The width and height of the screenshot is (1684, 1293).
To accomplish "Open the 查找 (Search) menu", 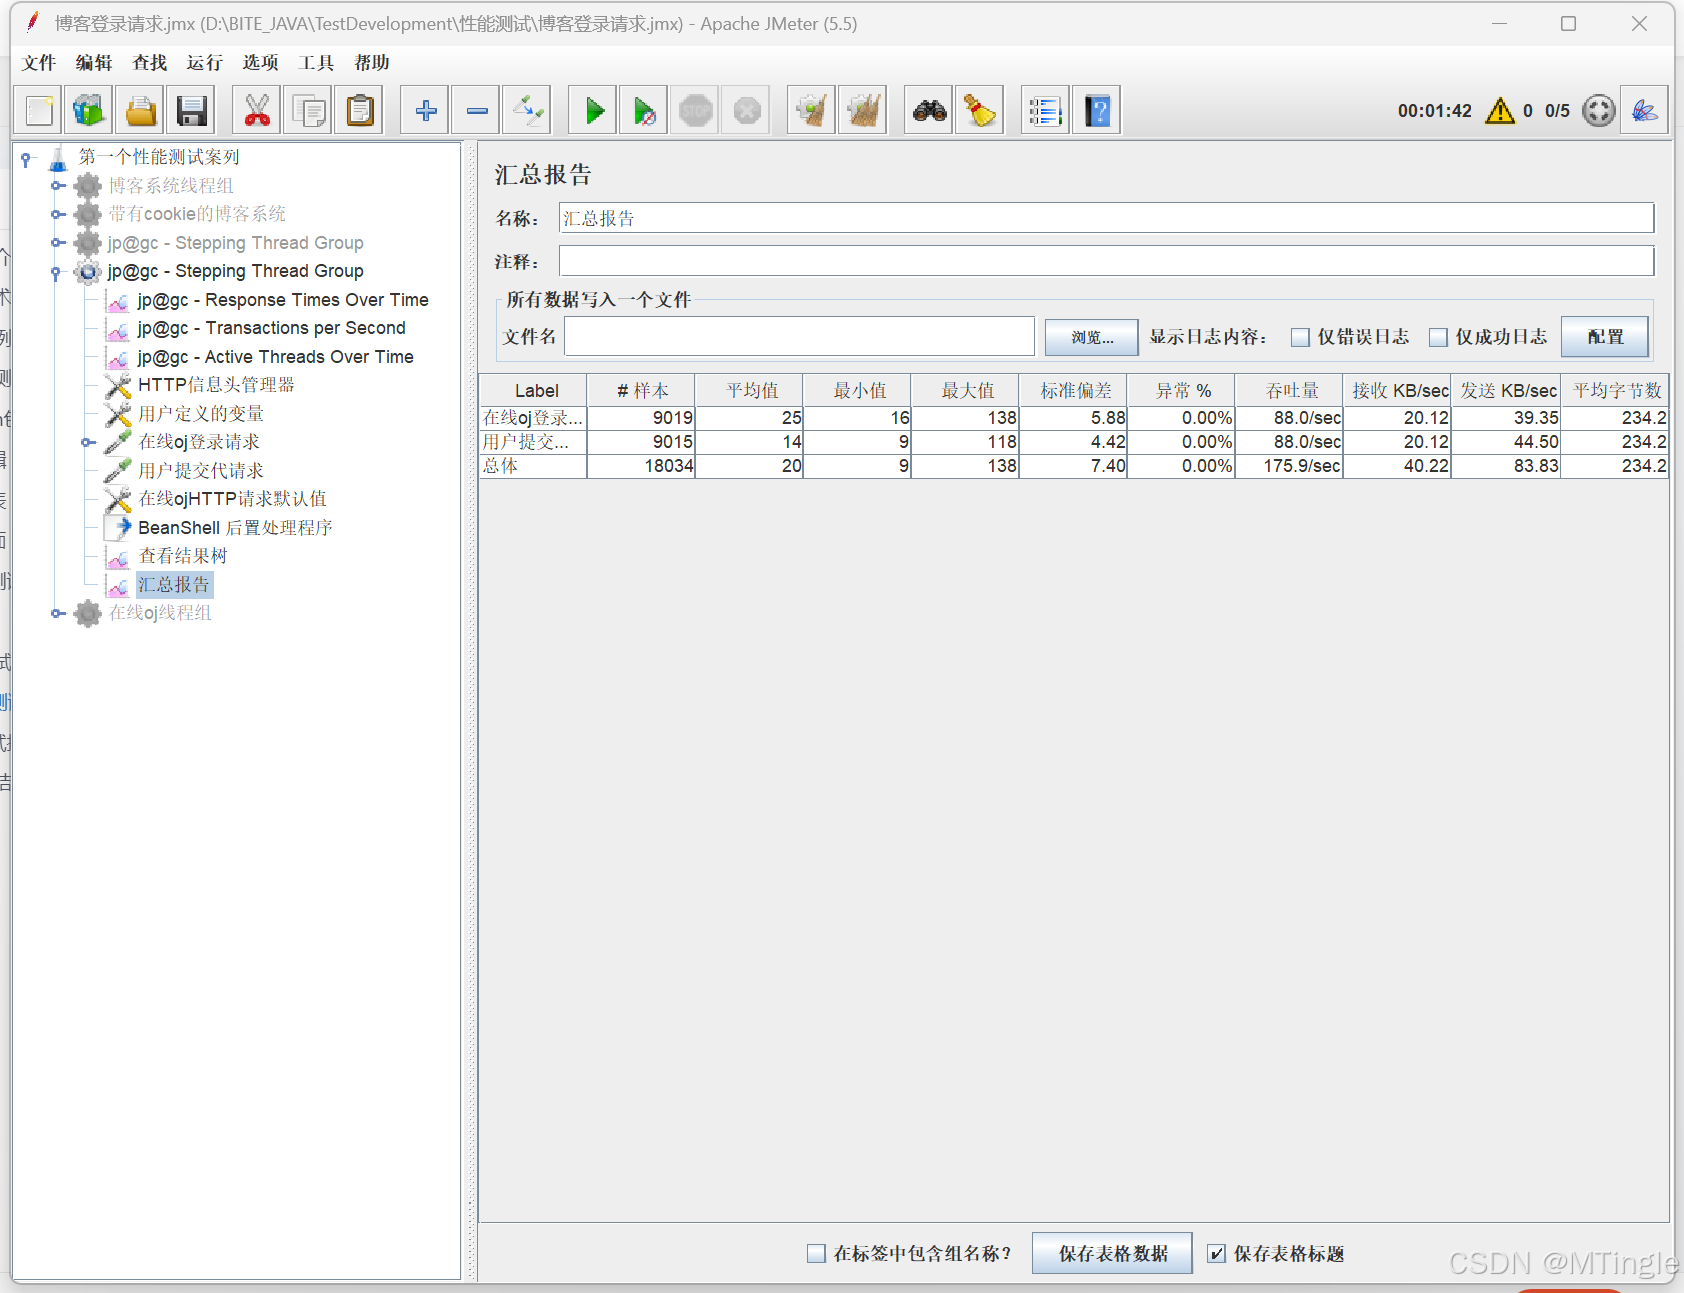I will (150, 62).
